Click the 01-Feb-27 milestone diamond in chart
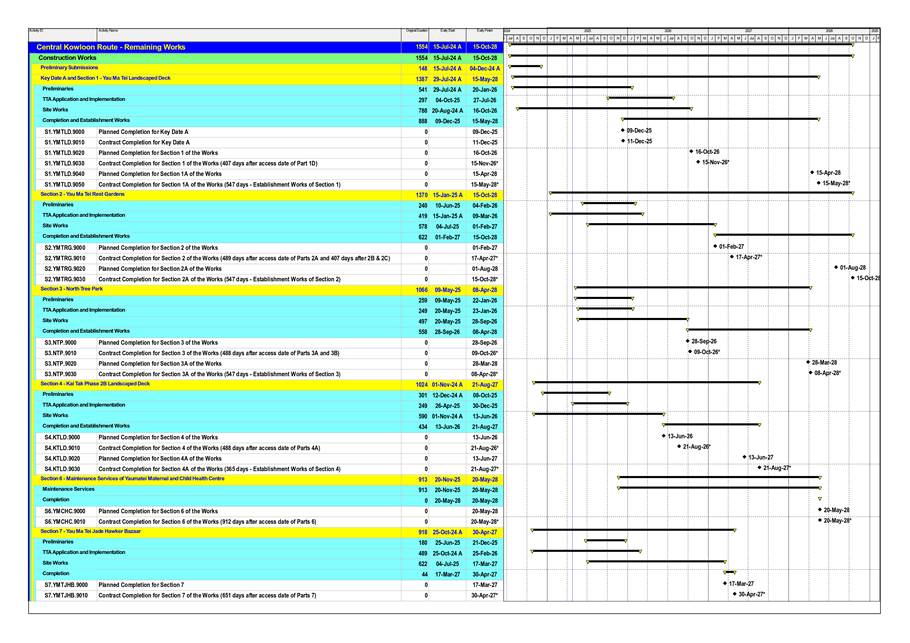The height and width of the screenshot is (643, 910). click(x=715, y=246)
